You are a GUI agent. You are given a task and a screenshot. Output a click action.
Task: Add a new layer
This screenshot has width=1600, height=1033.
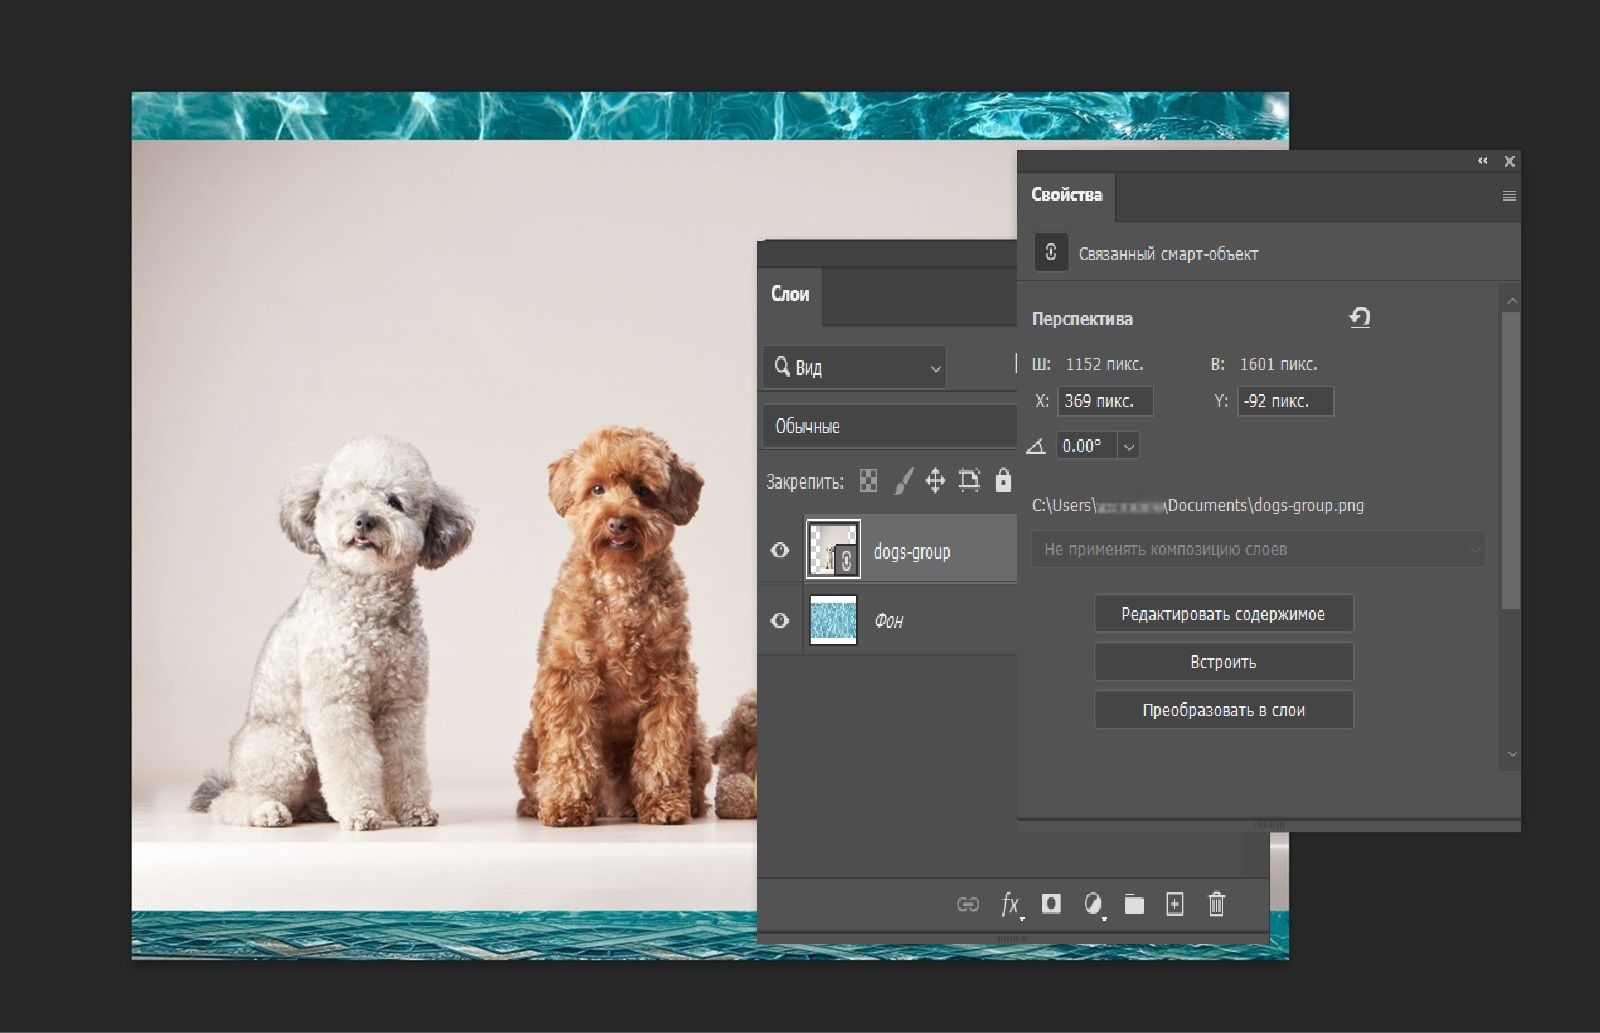[x=1175, y=904]
